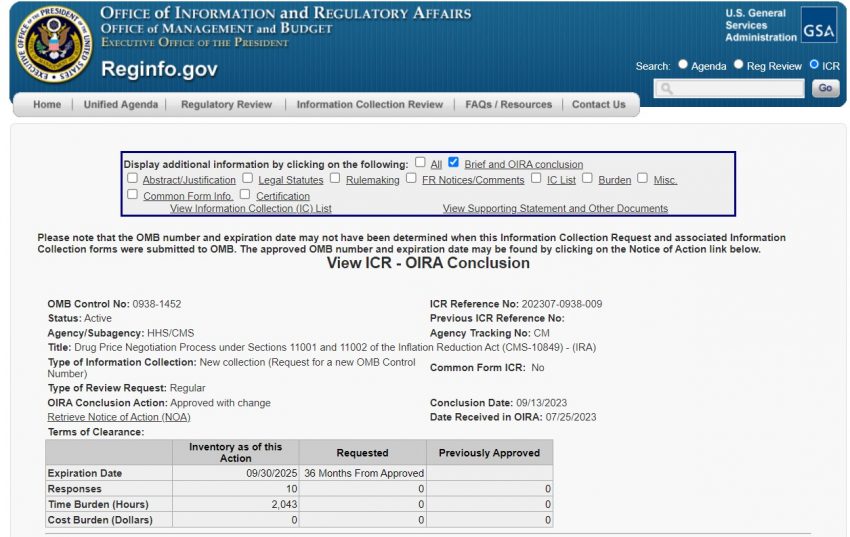
Task: Click Retrieve Notice of Action (NOA) link
Action: tap(118, 417)
